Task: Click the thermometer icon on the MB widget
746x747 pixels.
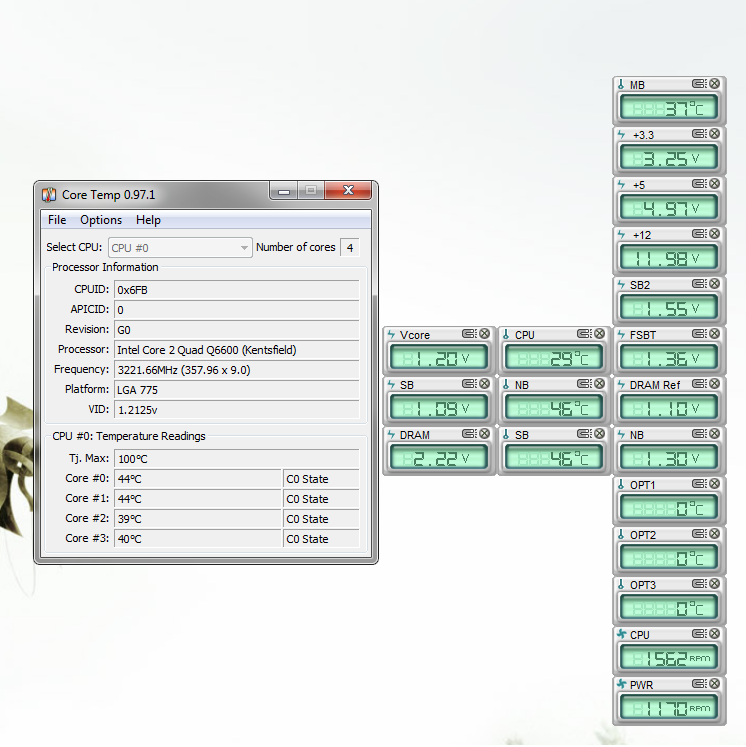Action: click(x=621, y=84)
